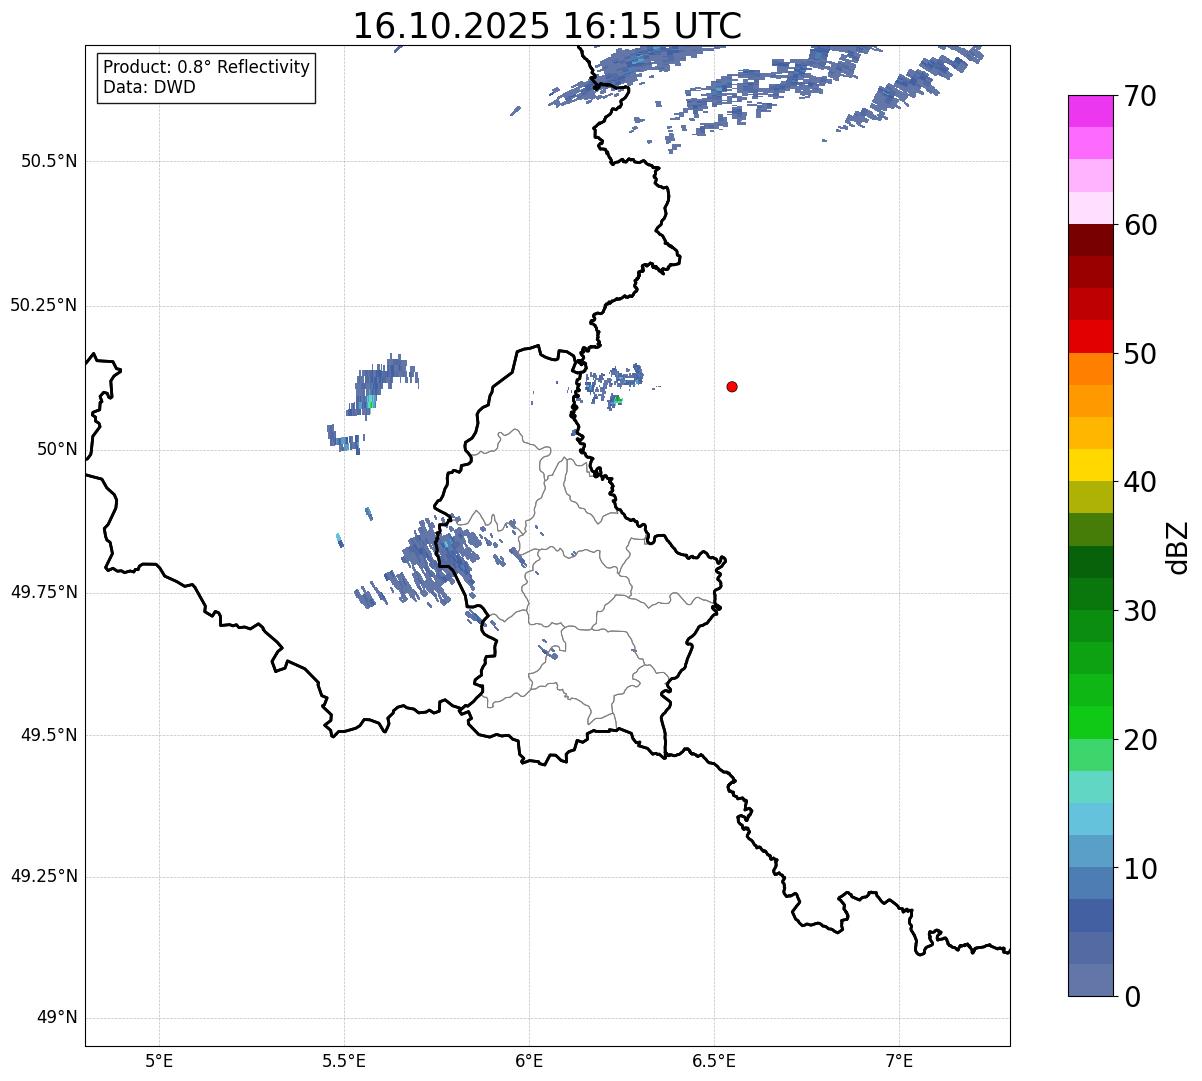
Task: Click the 49.75°N latitude label
Action: 43,592
